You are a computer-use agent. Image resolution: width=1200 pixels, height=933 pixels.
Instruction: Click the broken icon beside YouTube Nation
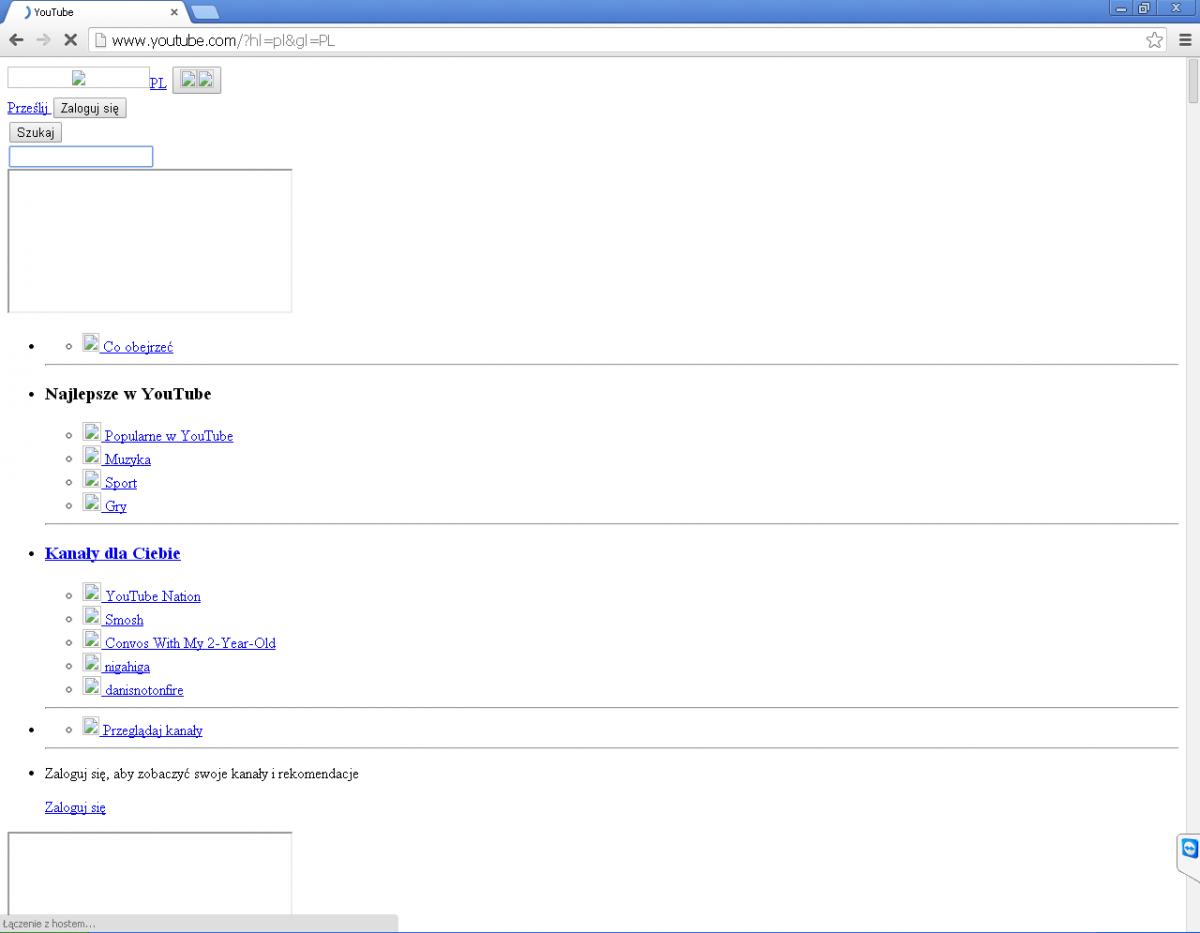pyautogui.click(x=91, y=592)
